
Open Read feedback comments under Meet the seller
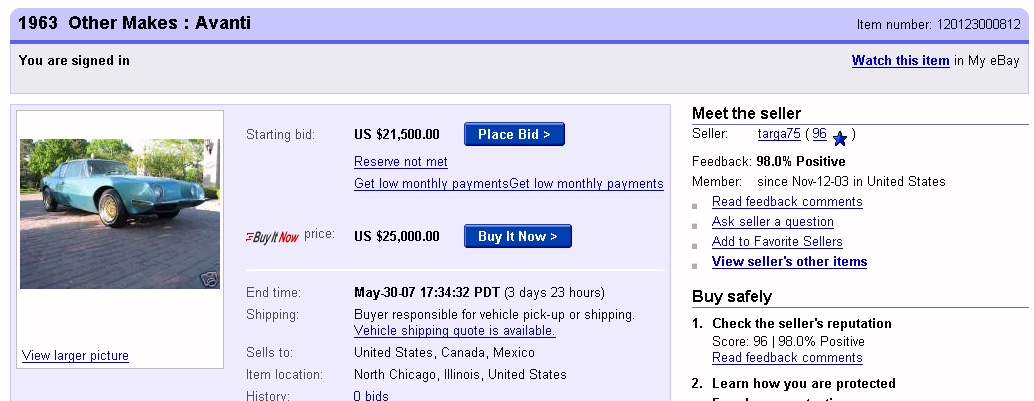point(787,202)
